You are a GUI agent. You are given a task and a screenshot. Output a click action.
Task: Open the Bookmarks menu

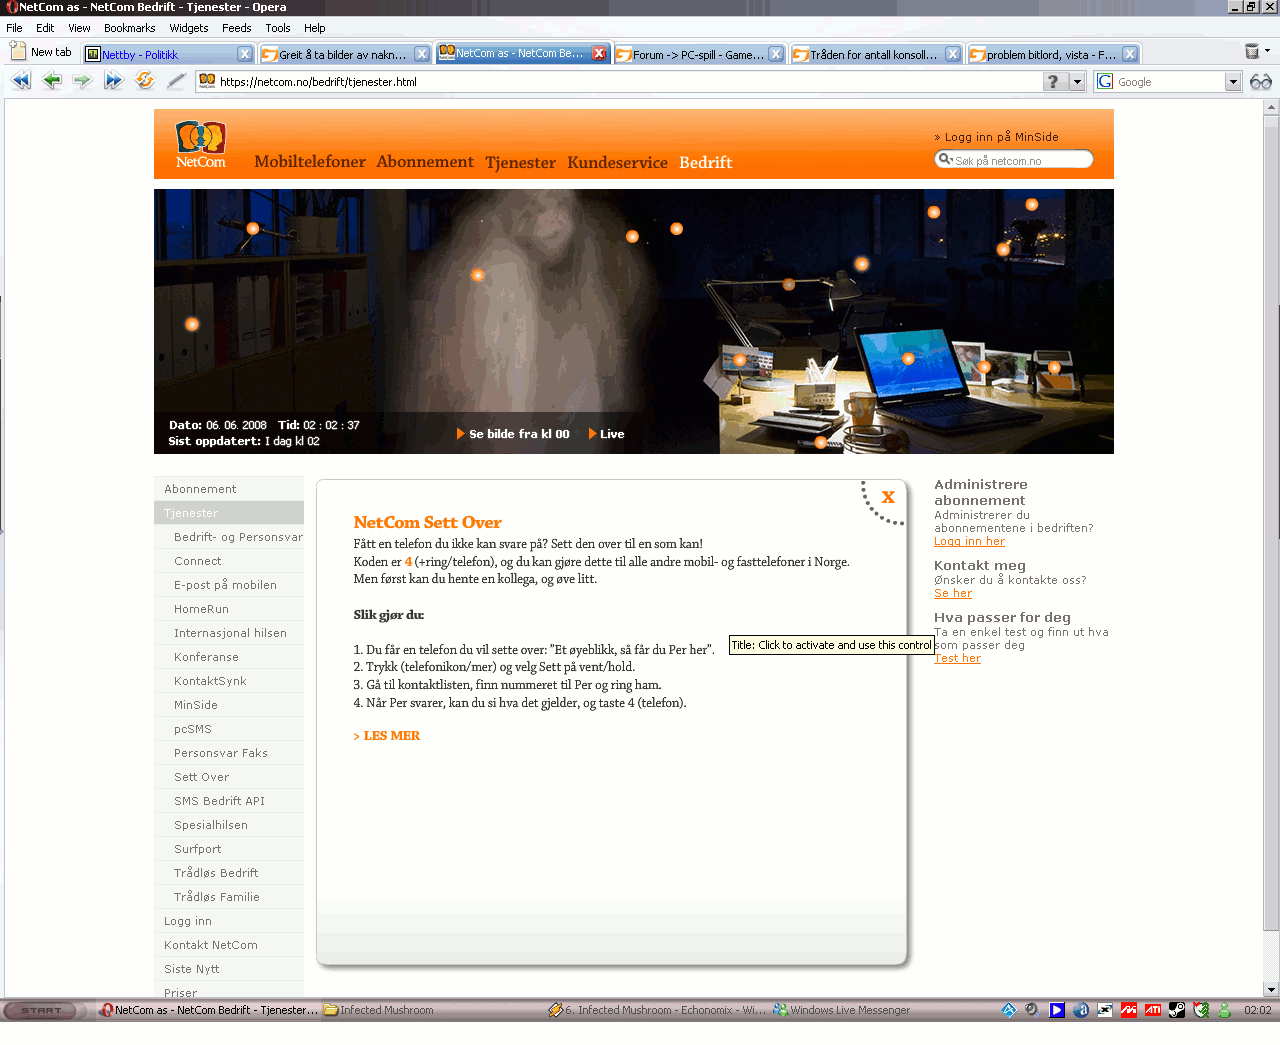point(130,28)
